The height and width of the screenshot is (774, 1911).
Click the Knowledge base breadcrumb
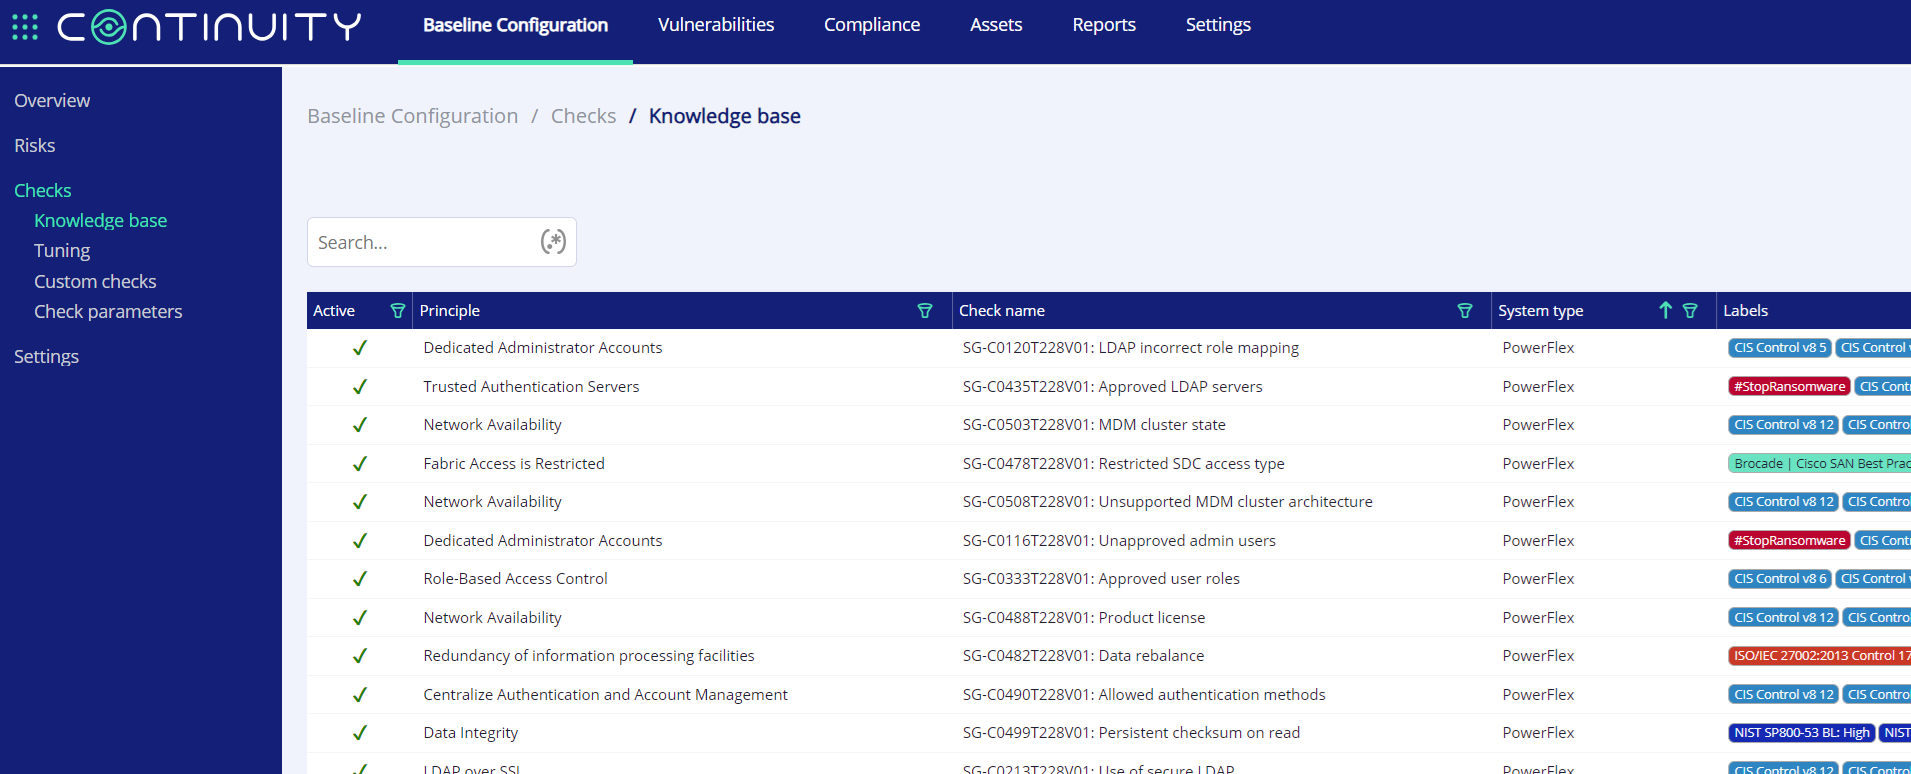click(725, 116)
